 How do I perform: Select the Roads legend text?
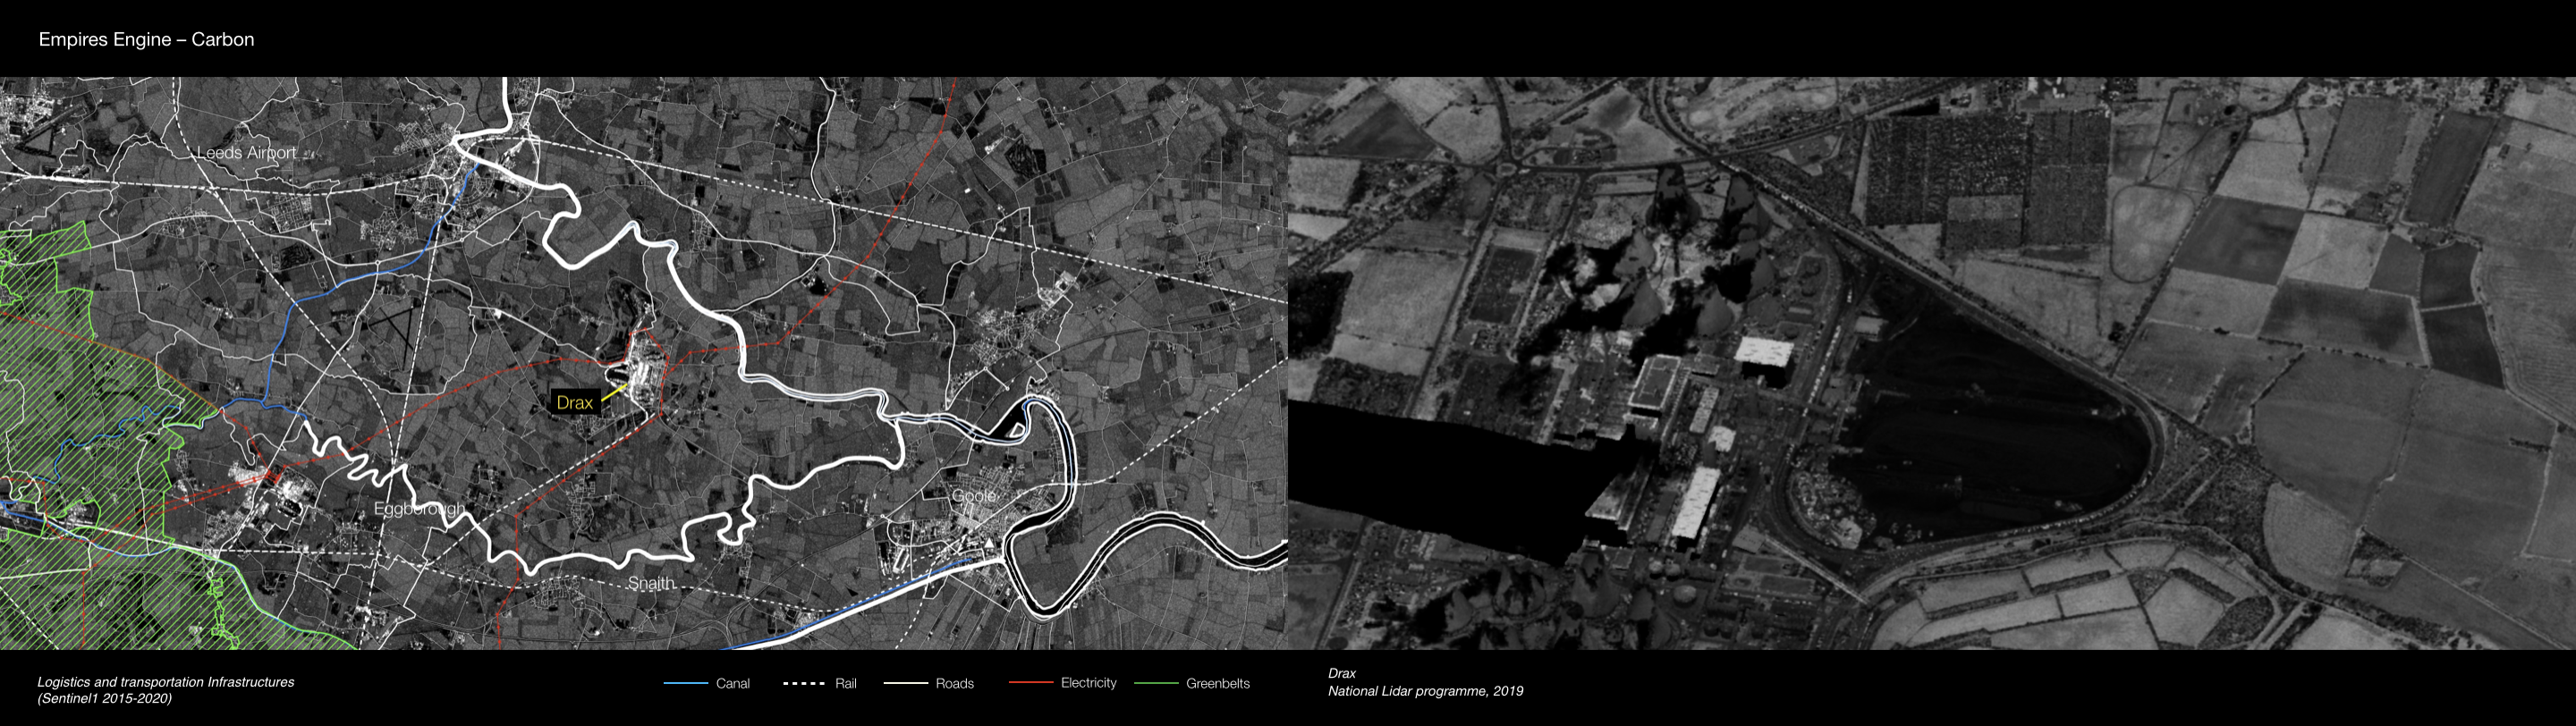click(x=954, y=684)
